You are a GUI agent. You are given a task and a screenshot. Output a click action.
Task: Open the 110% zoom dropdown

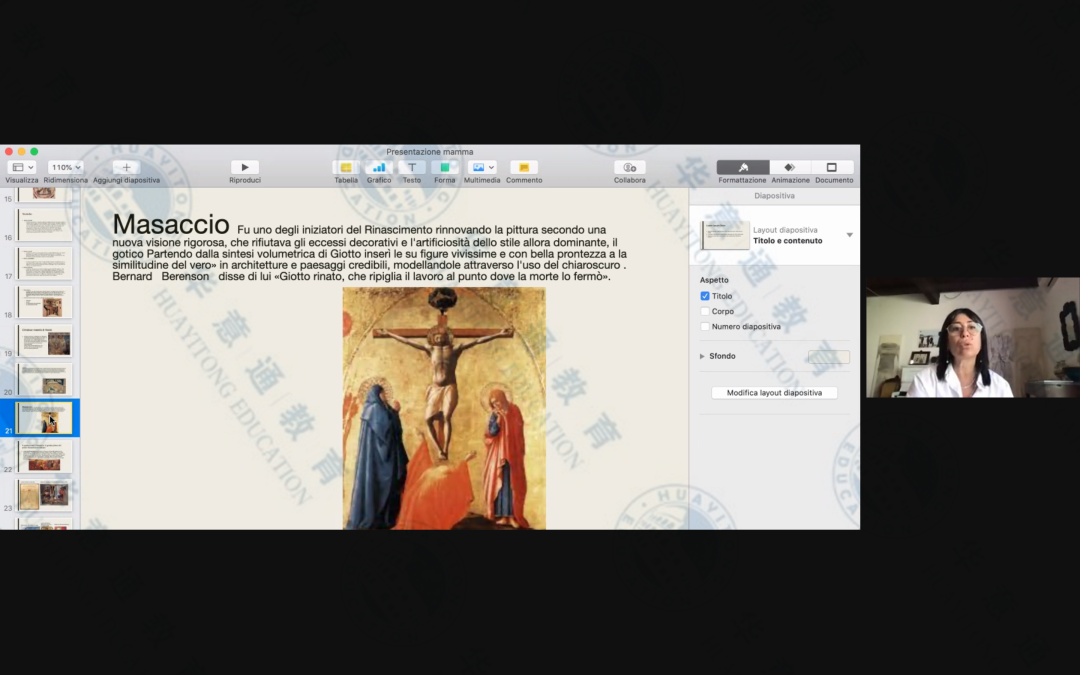click(x=65, y=167)
